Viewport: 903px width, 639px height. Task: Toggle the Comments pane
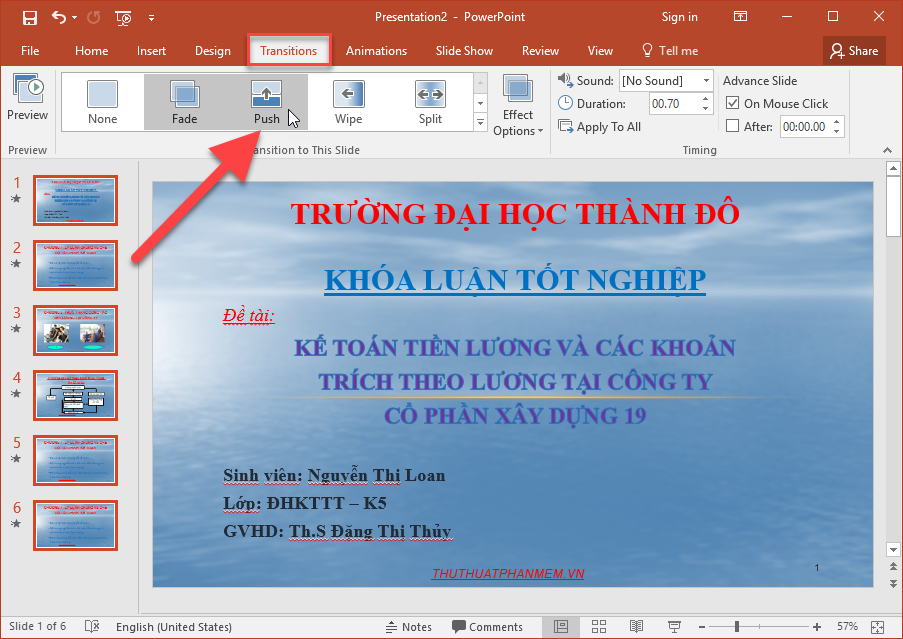pyautogui.click(x=489, y=626)
